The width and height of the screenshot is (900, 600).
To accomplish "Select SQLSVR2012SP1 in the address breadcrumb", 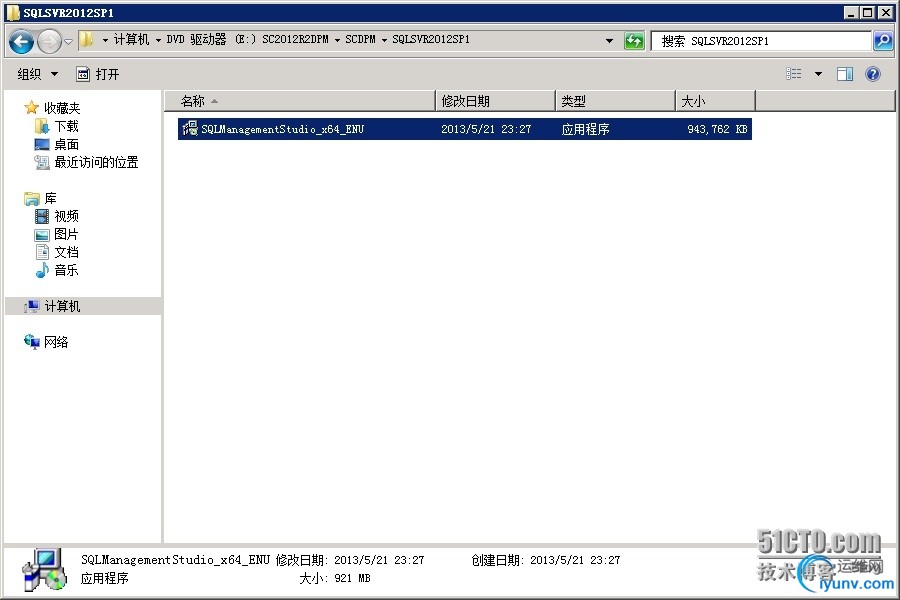I will tap(431, 40).
